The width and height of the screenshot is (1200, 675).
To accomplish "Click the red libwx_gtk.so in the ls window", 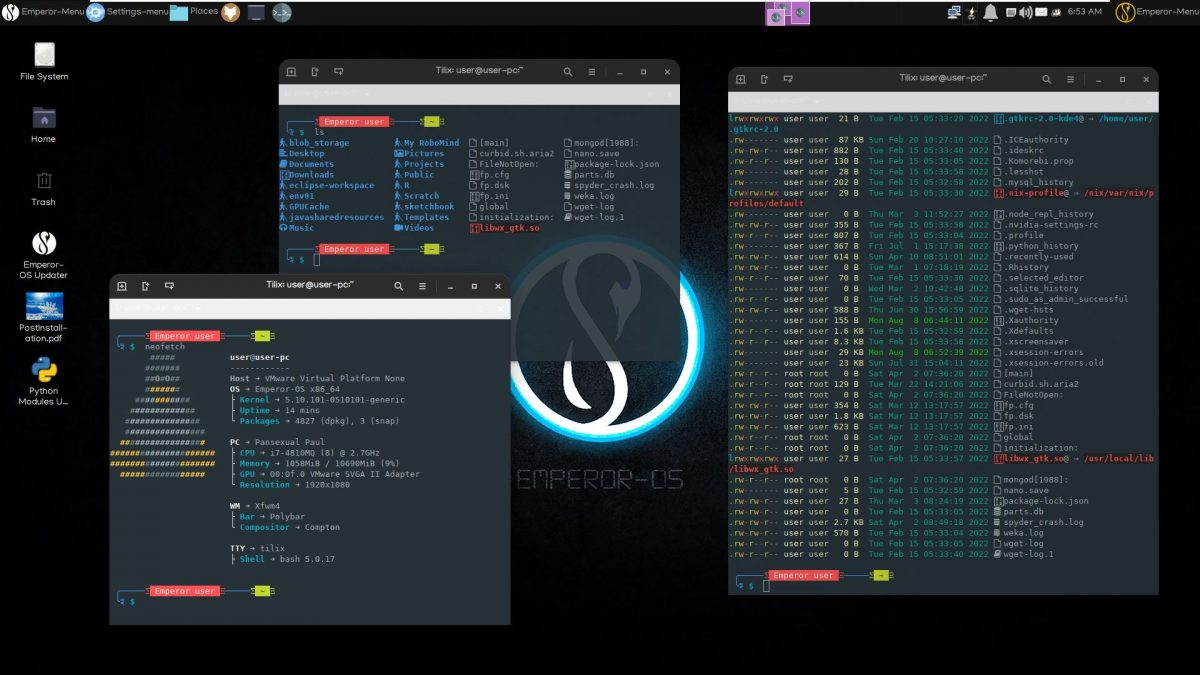I will click(509, 228).
